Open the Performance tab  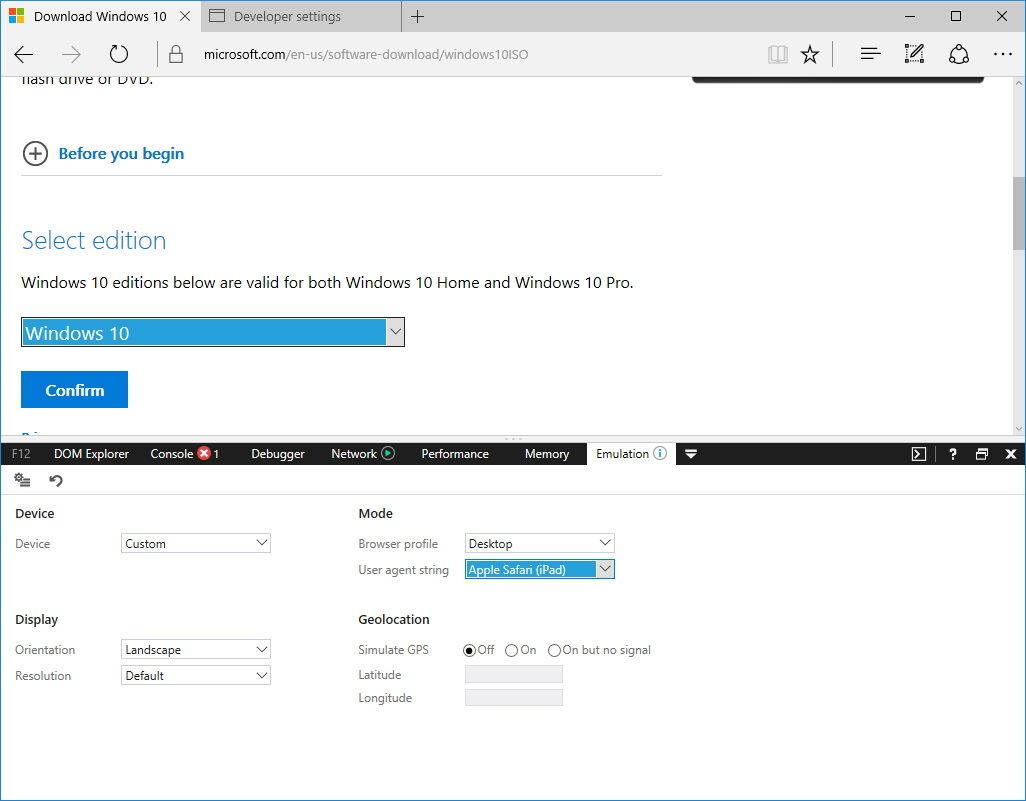(x=455, y=454)
